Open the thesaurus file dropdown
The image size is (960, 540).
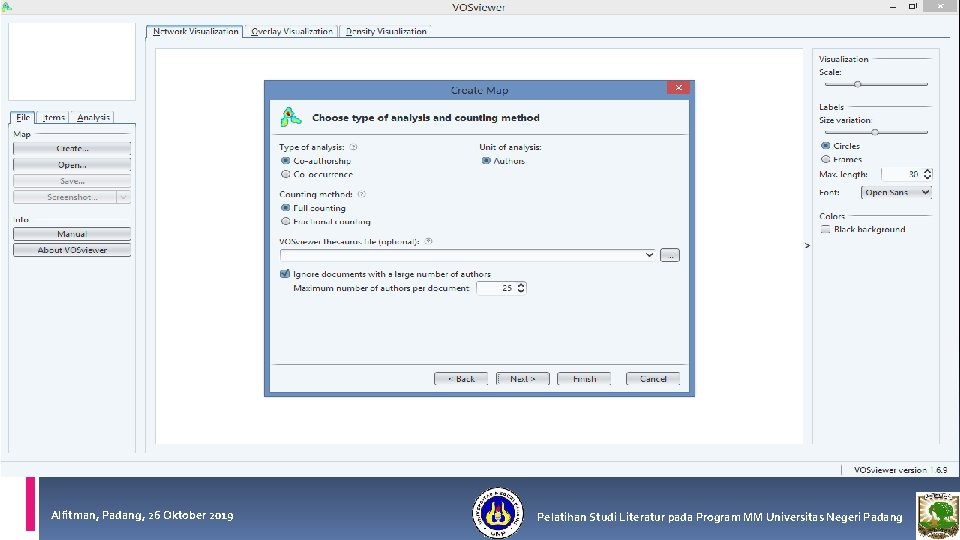[x=649, y=255]
